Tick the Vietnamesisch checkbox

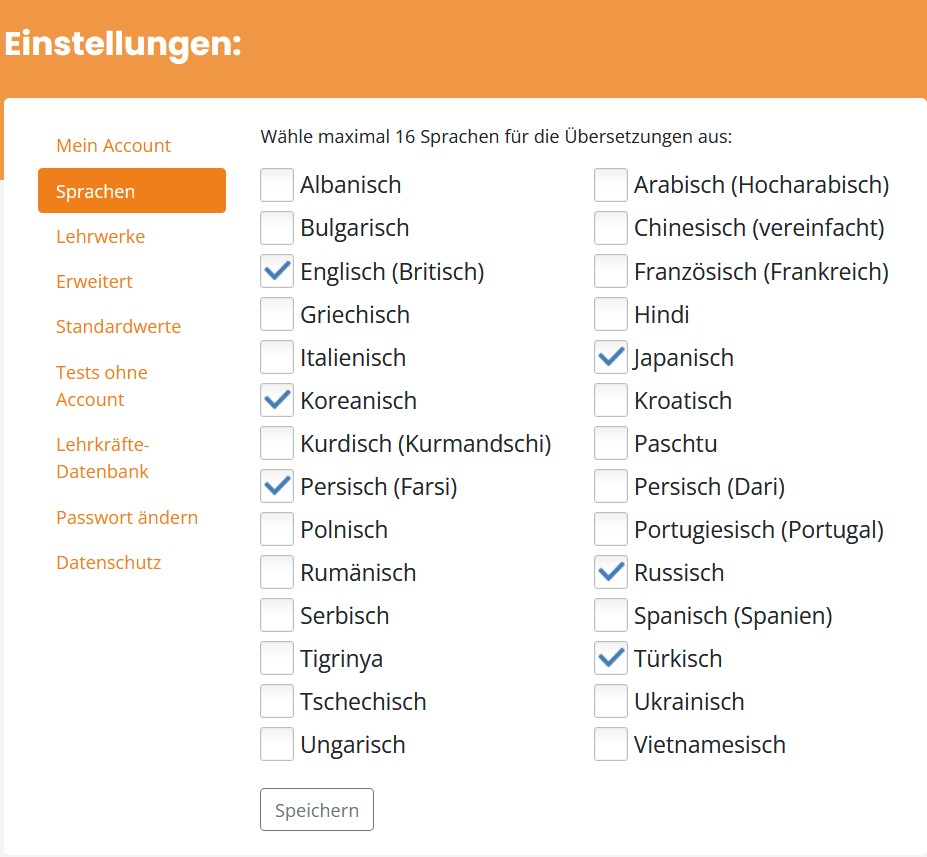coord(611,744)
